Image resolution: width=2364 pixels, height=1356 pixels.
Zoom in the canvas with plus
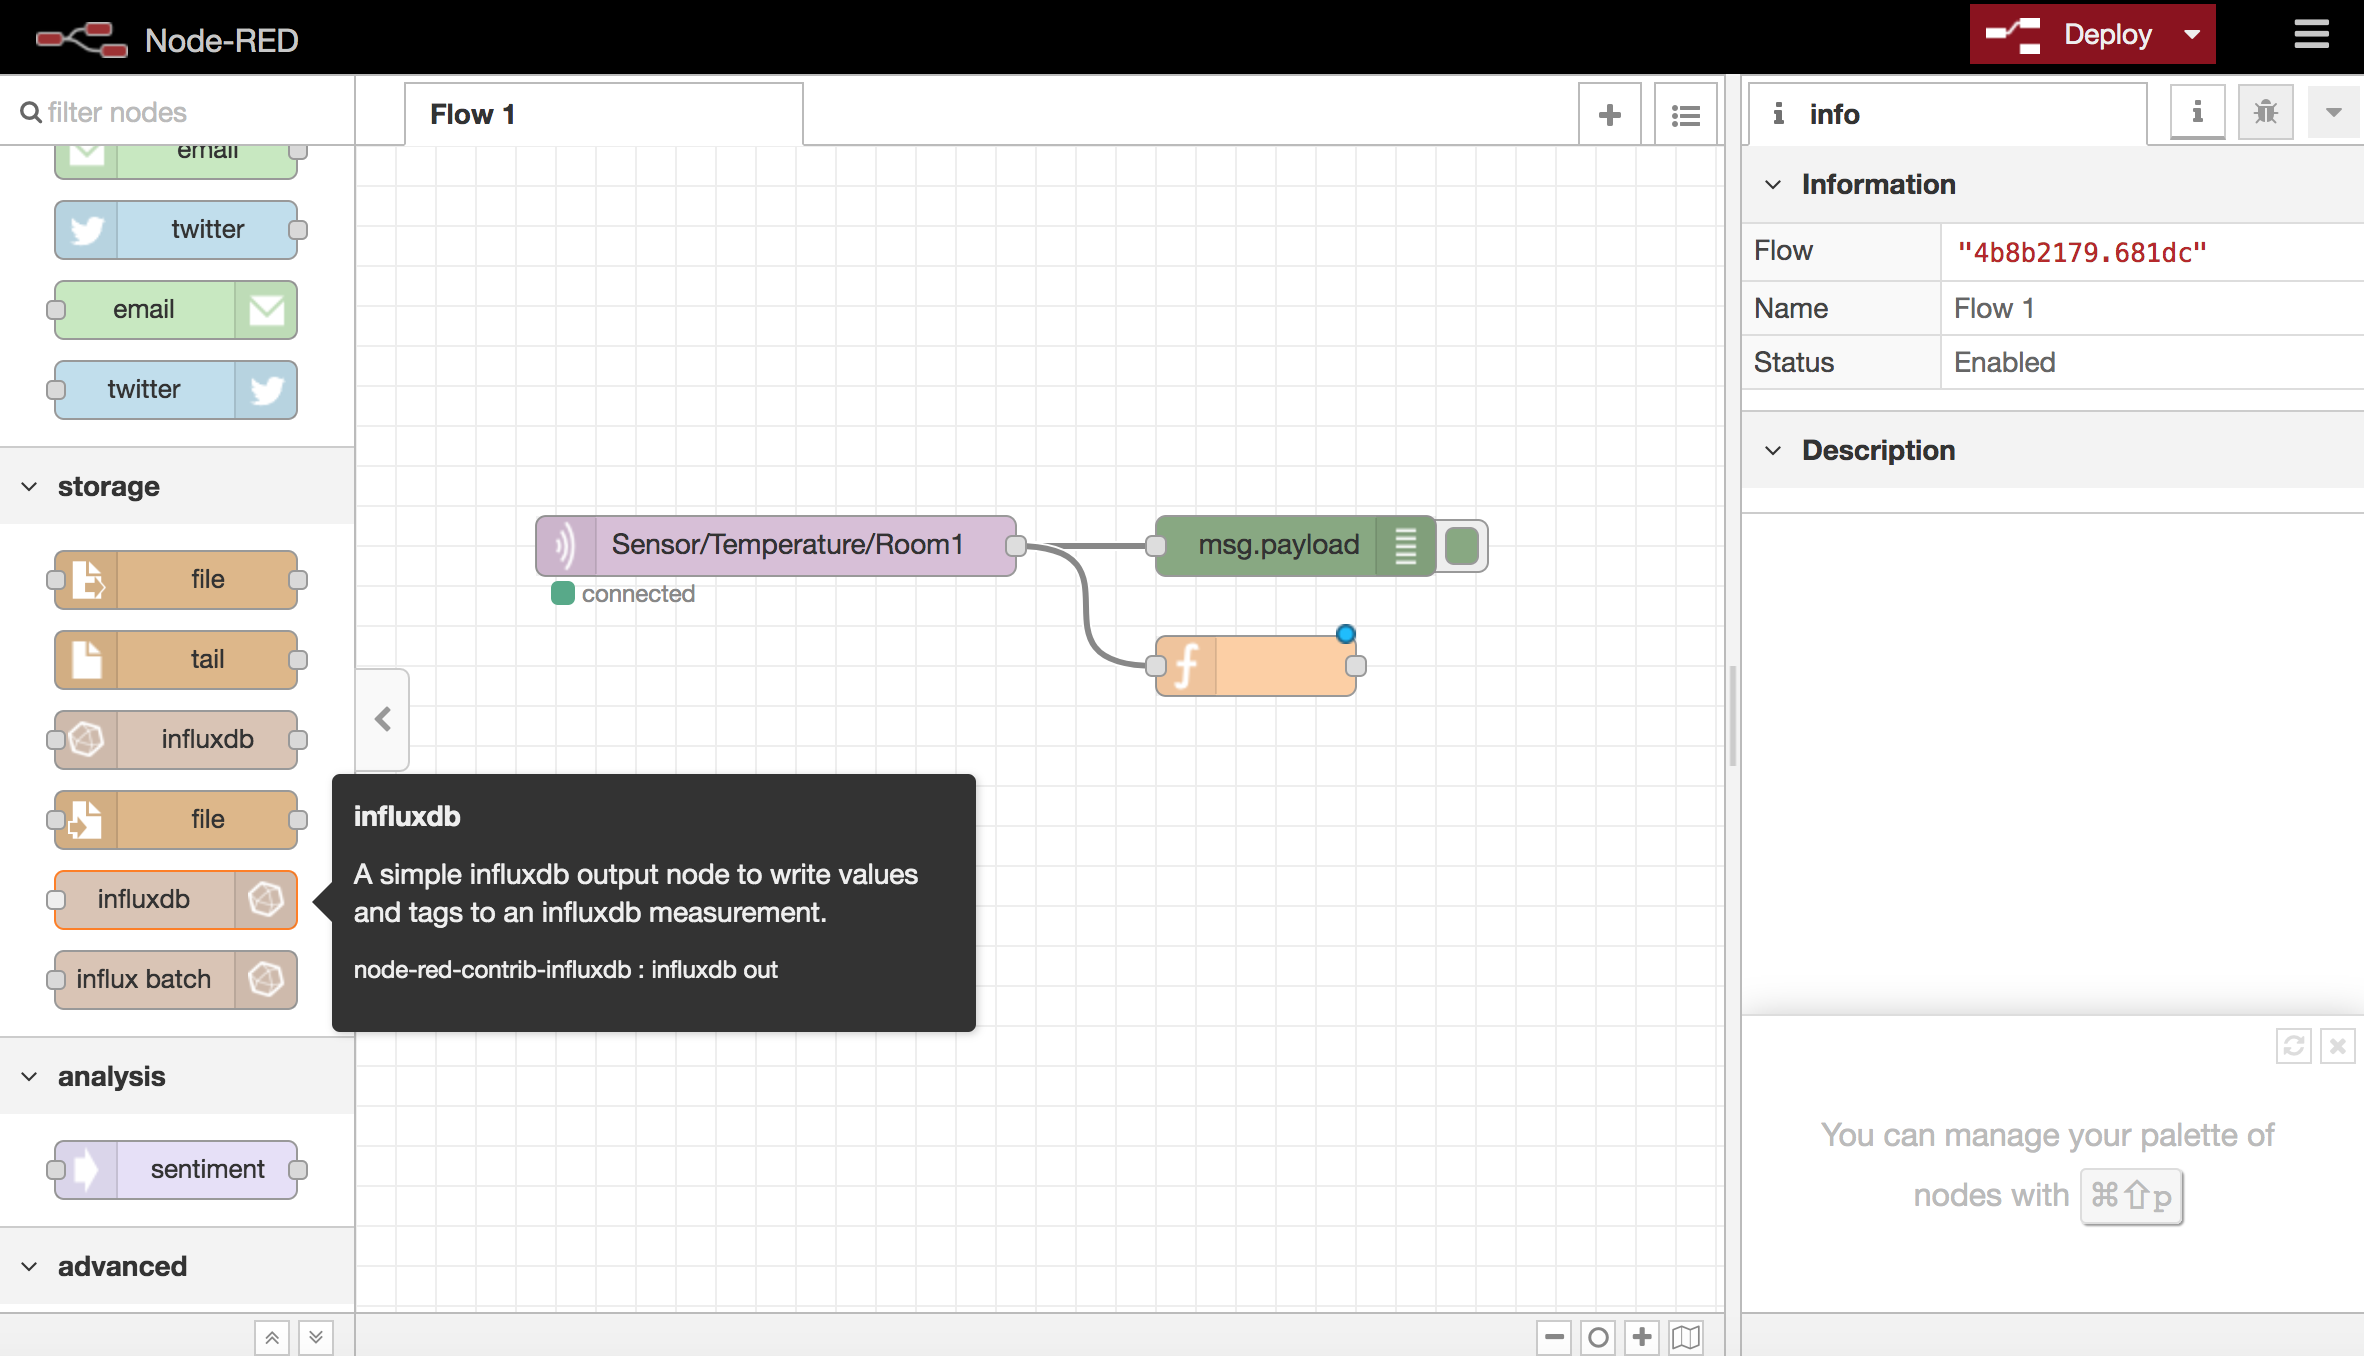click(1642, 1337)
